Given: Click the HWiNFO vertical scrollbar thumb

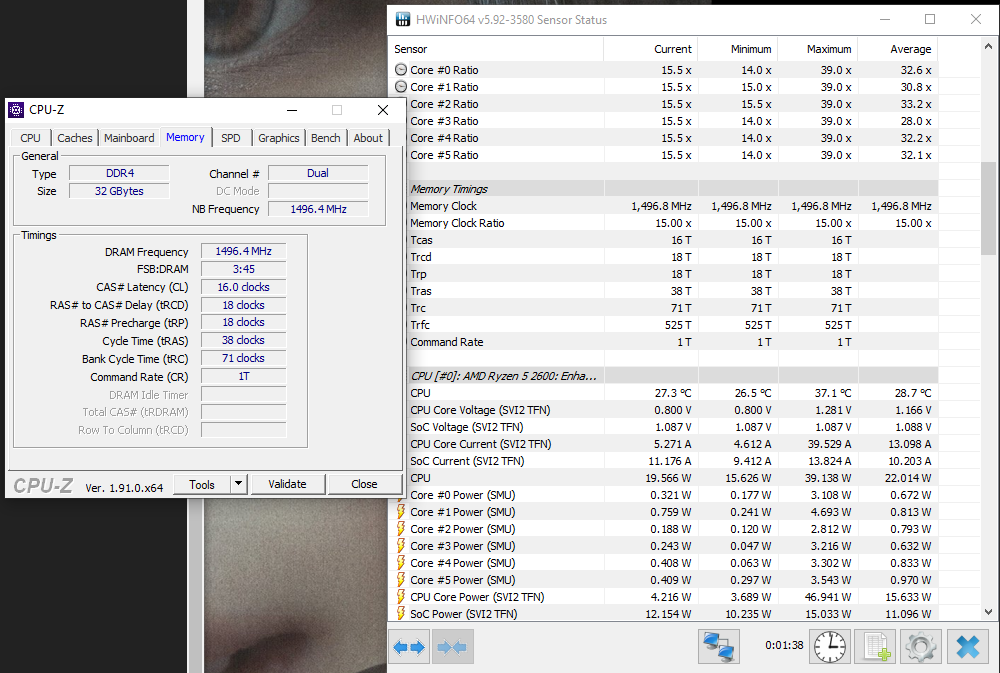Looking at the screenshot, I should pos(988,209).
